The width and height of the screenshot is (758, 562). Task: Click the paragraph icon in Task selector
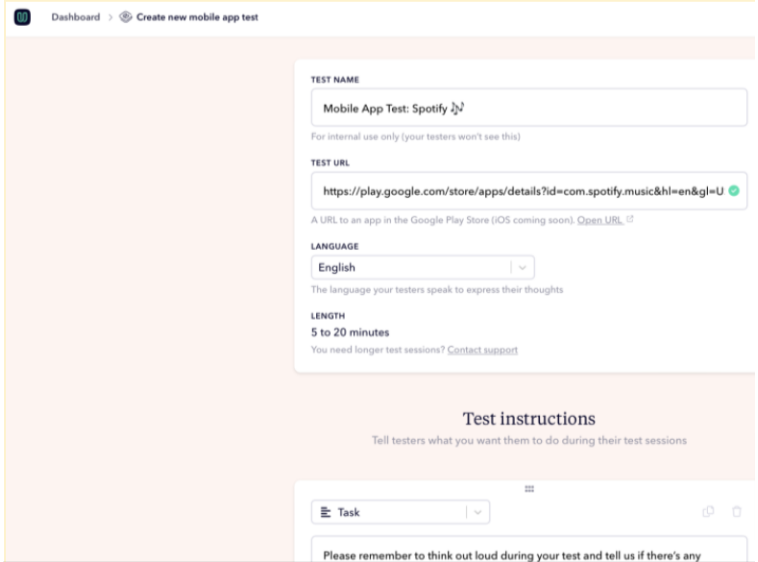[326, 512]
